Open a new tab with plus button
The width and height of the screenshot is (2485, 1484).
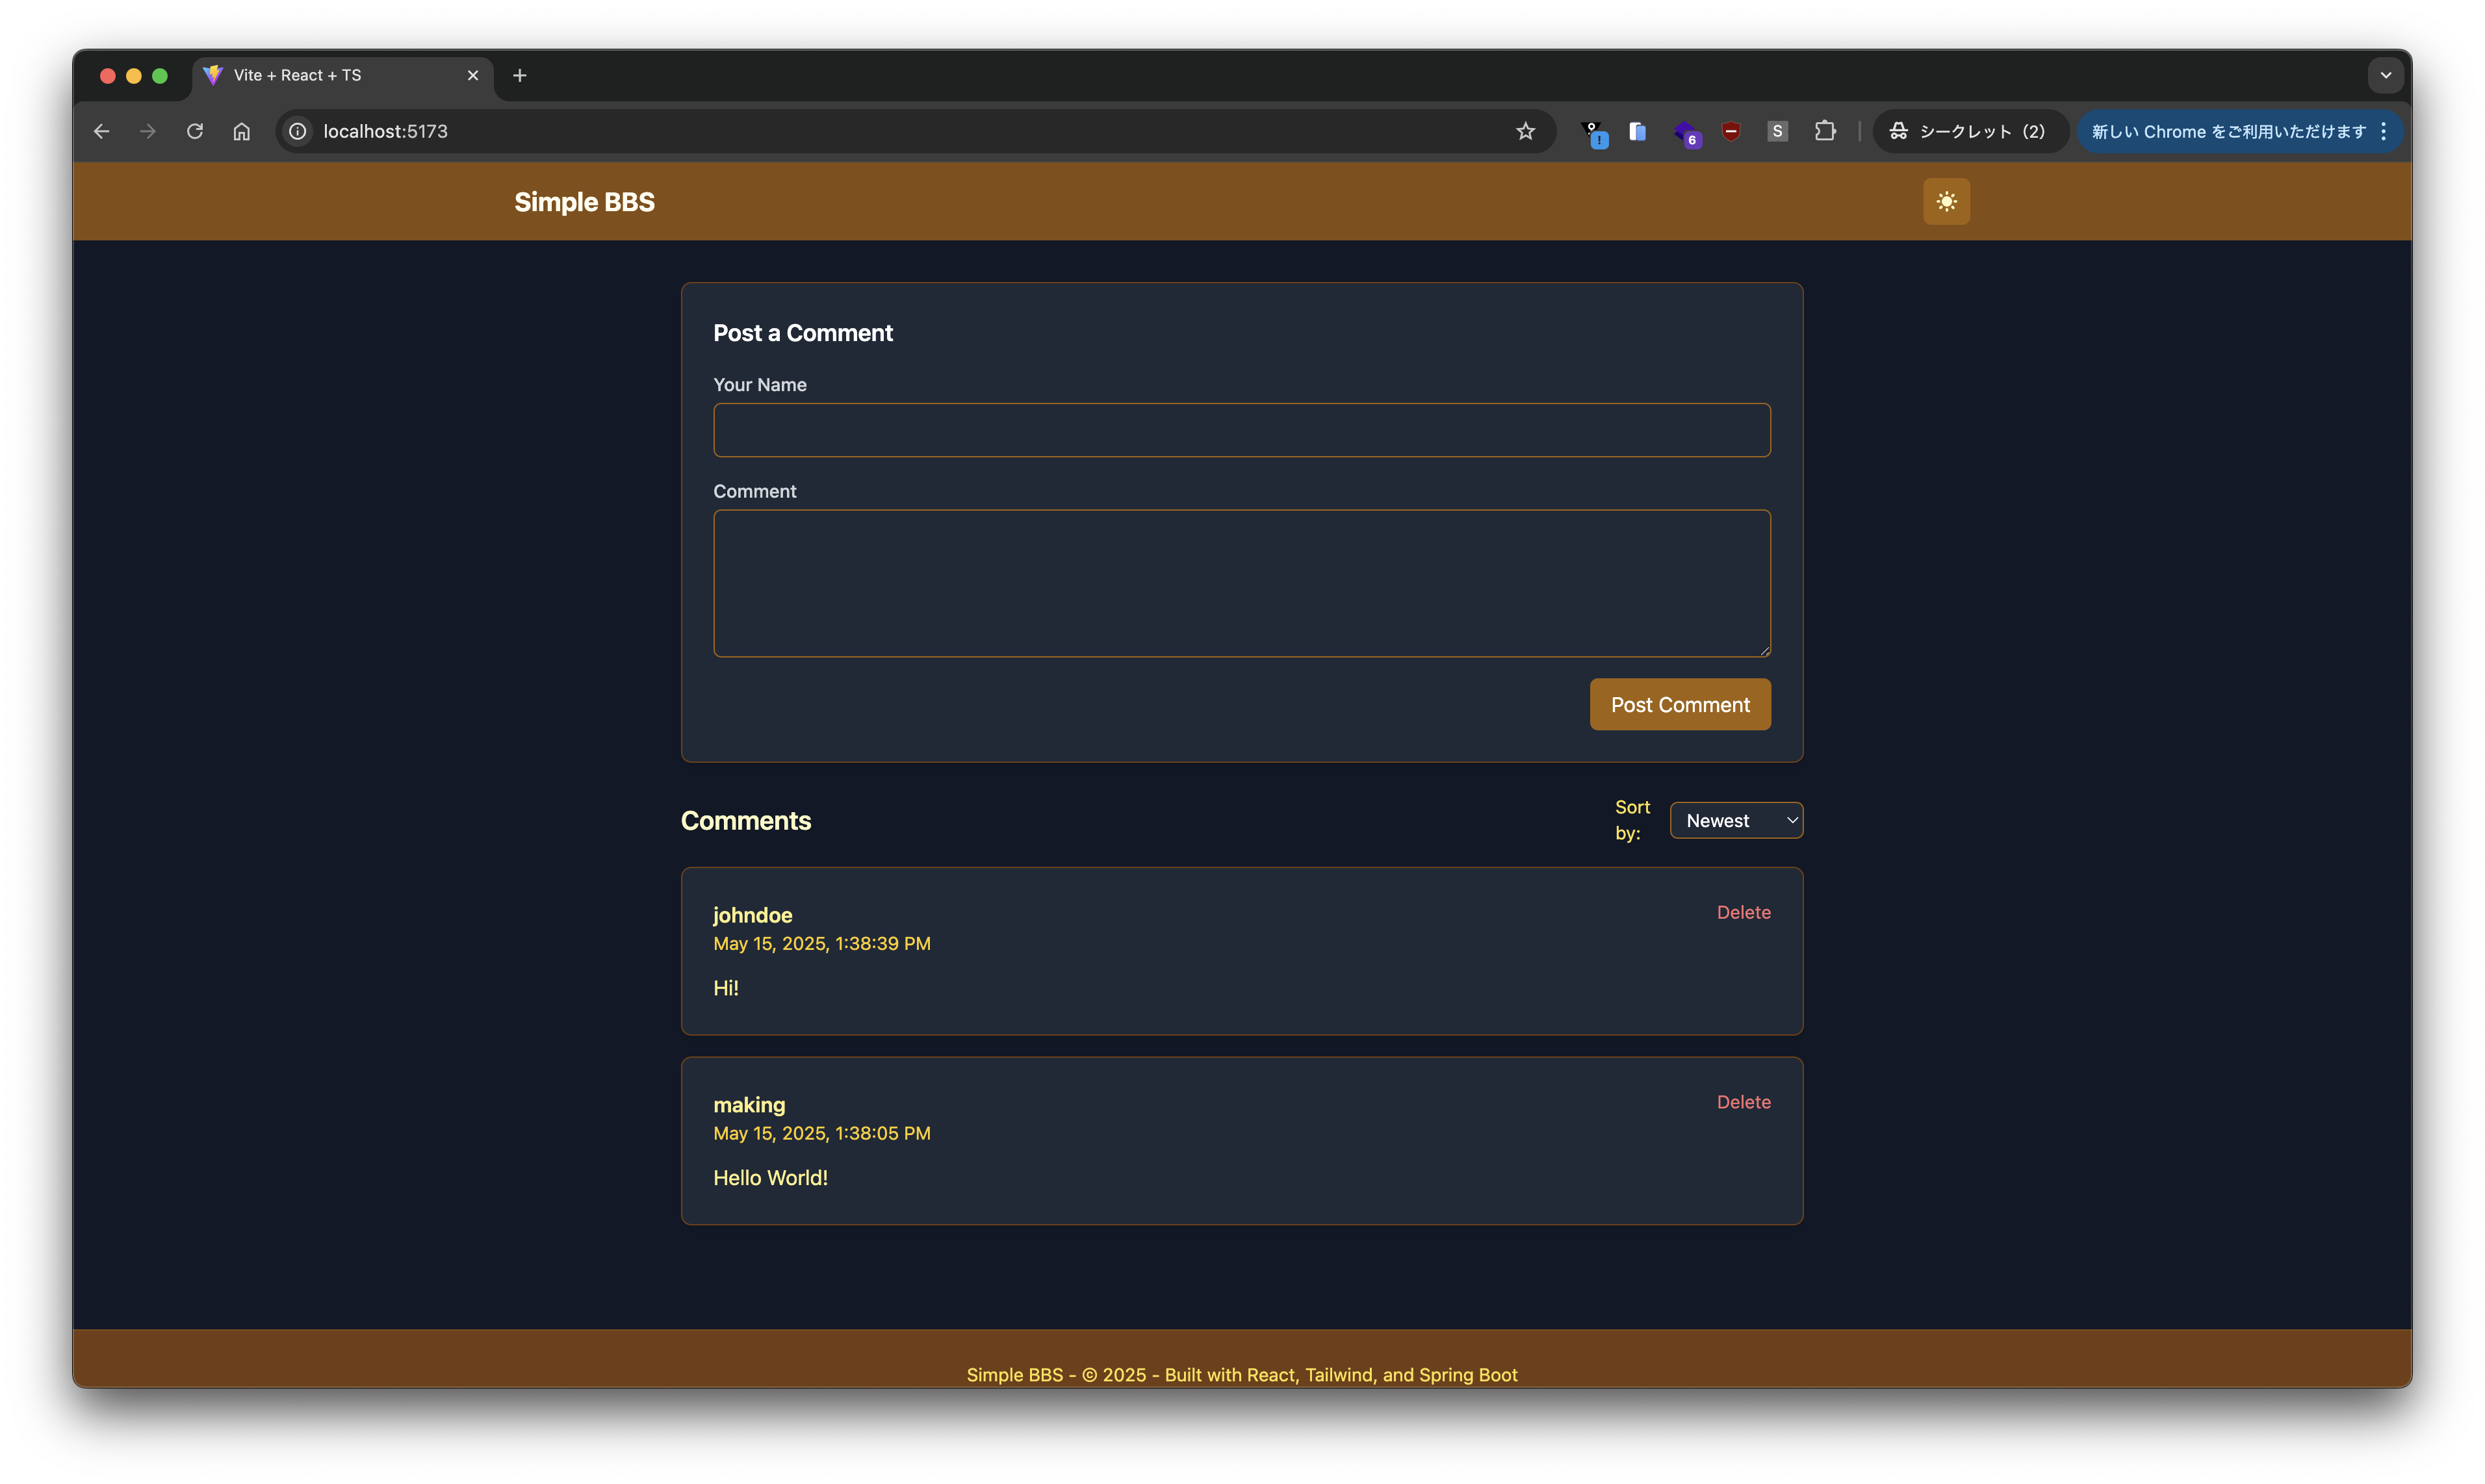[x=519, y=75]
